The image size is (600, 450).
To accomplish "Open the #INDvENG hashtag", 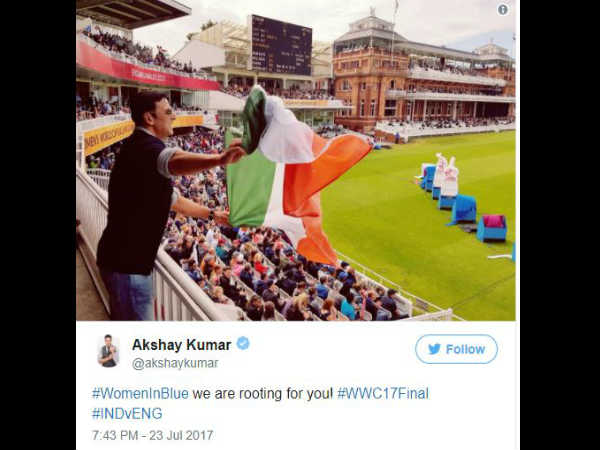I will (127, 414).
